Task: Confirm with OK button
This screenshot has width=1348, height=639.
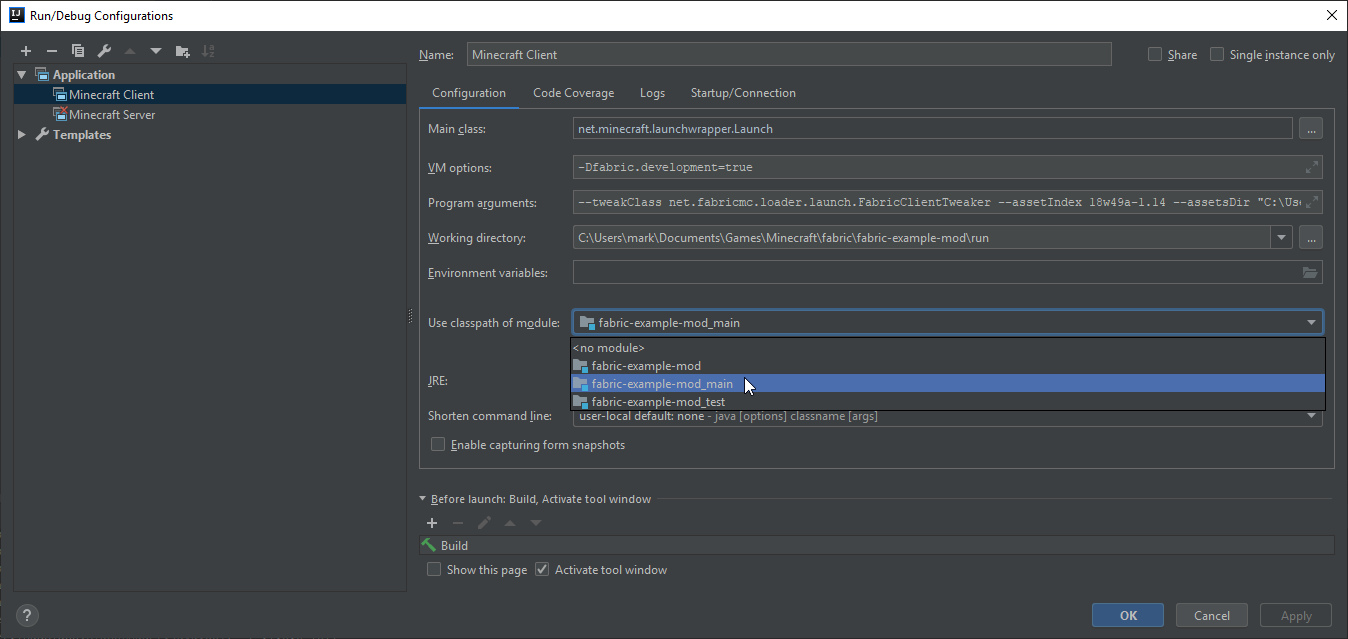Action: click(1128, 616)
